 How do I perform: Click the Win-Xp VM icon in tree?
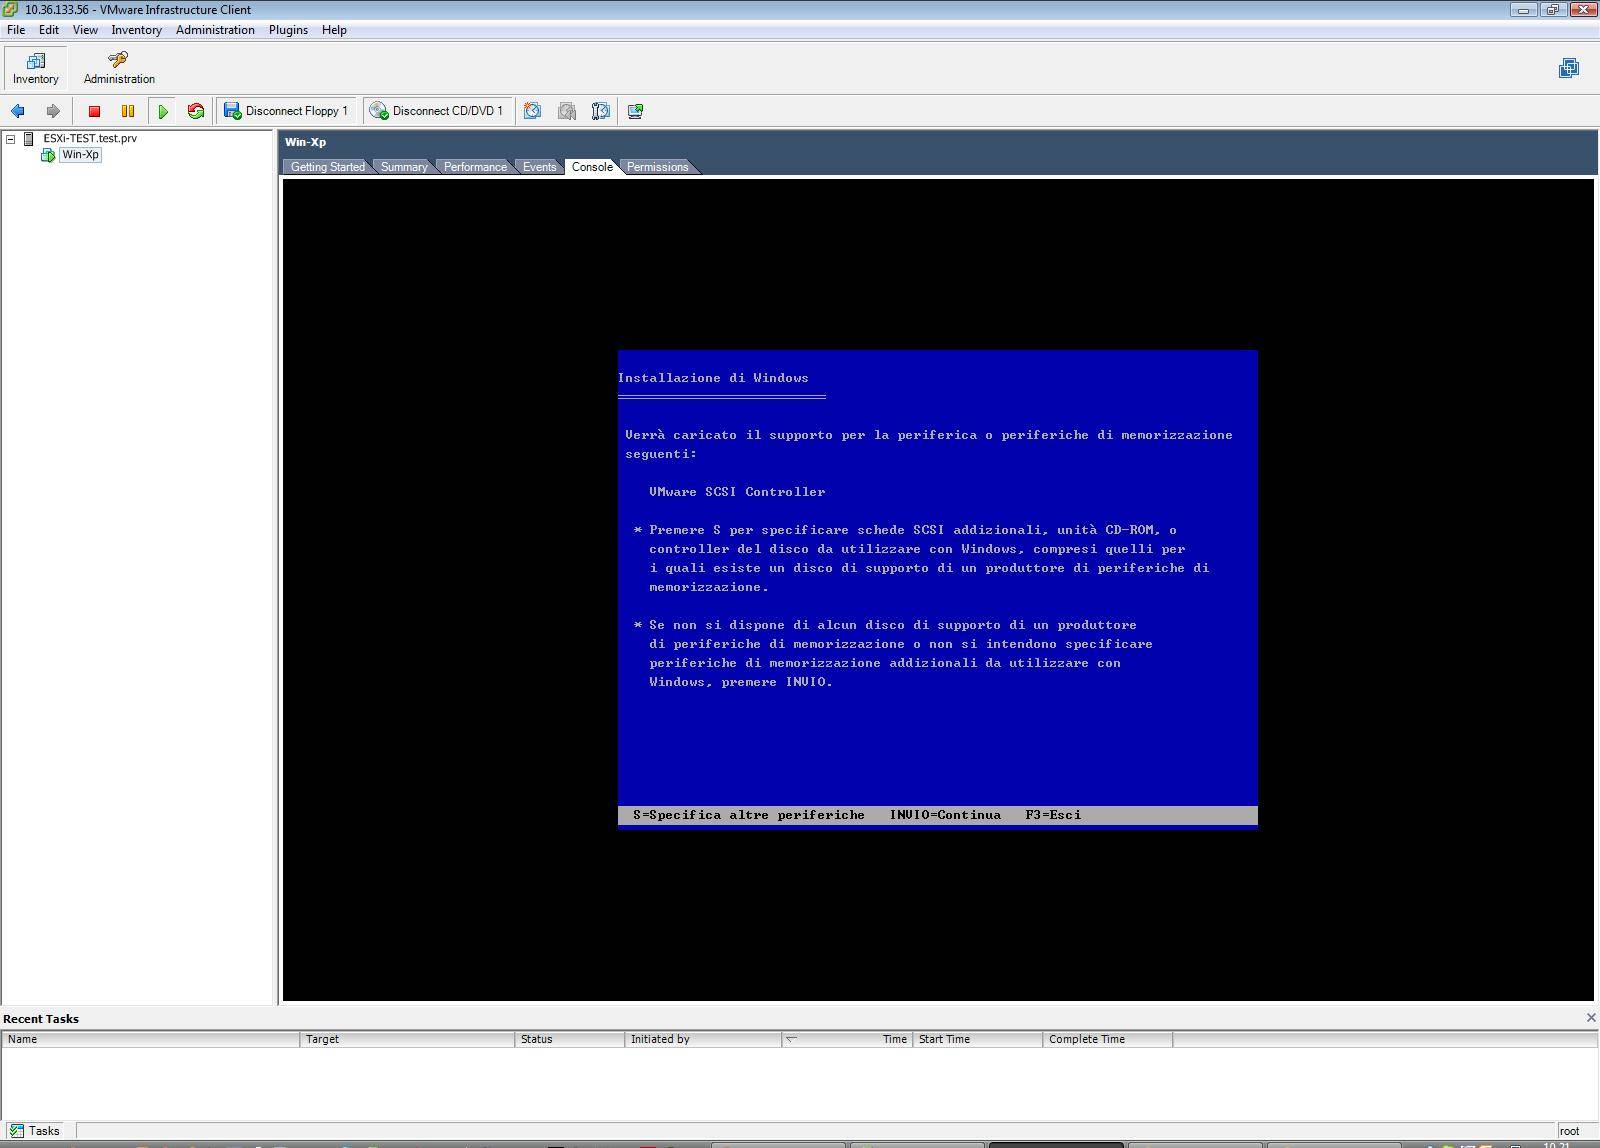(x=48, y=155)
